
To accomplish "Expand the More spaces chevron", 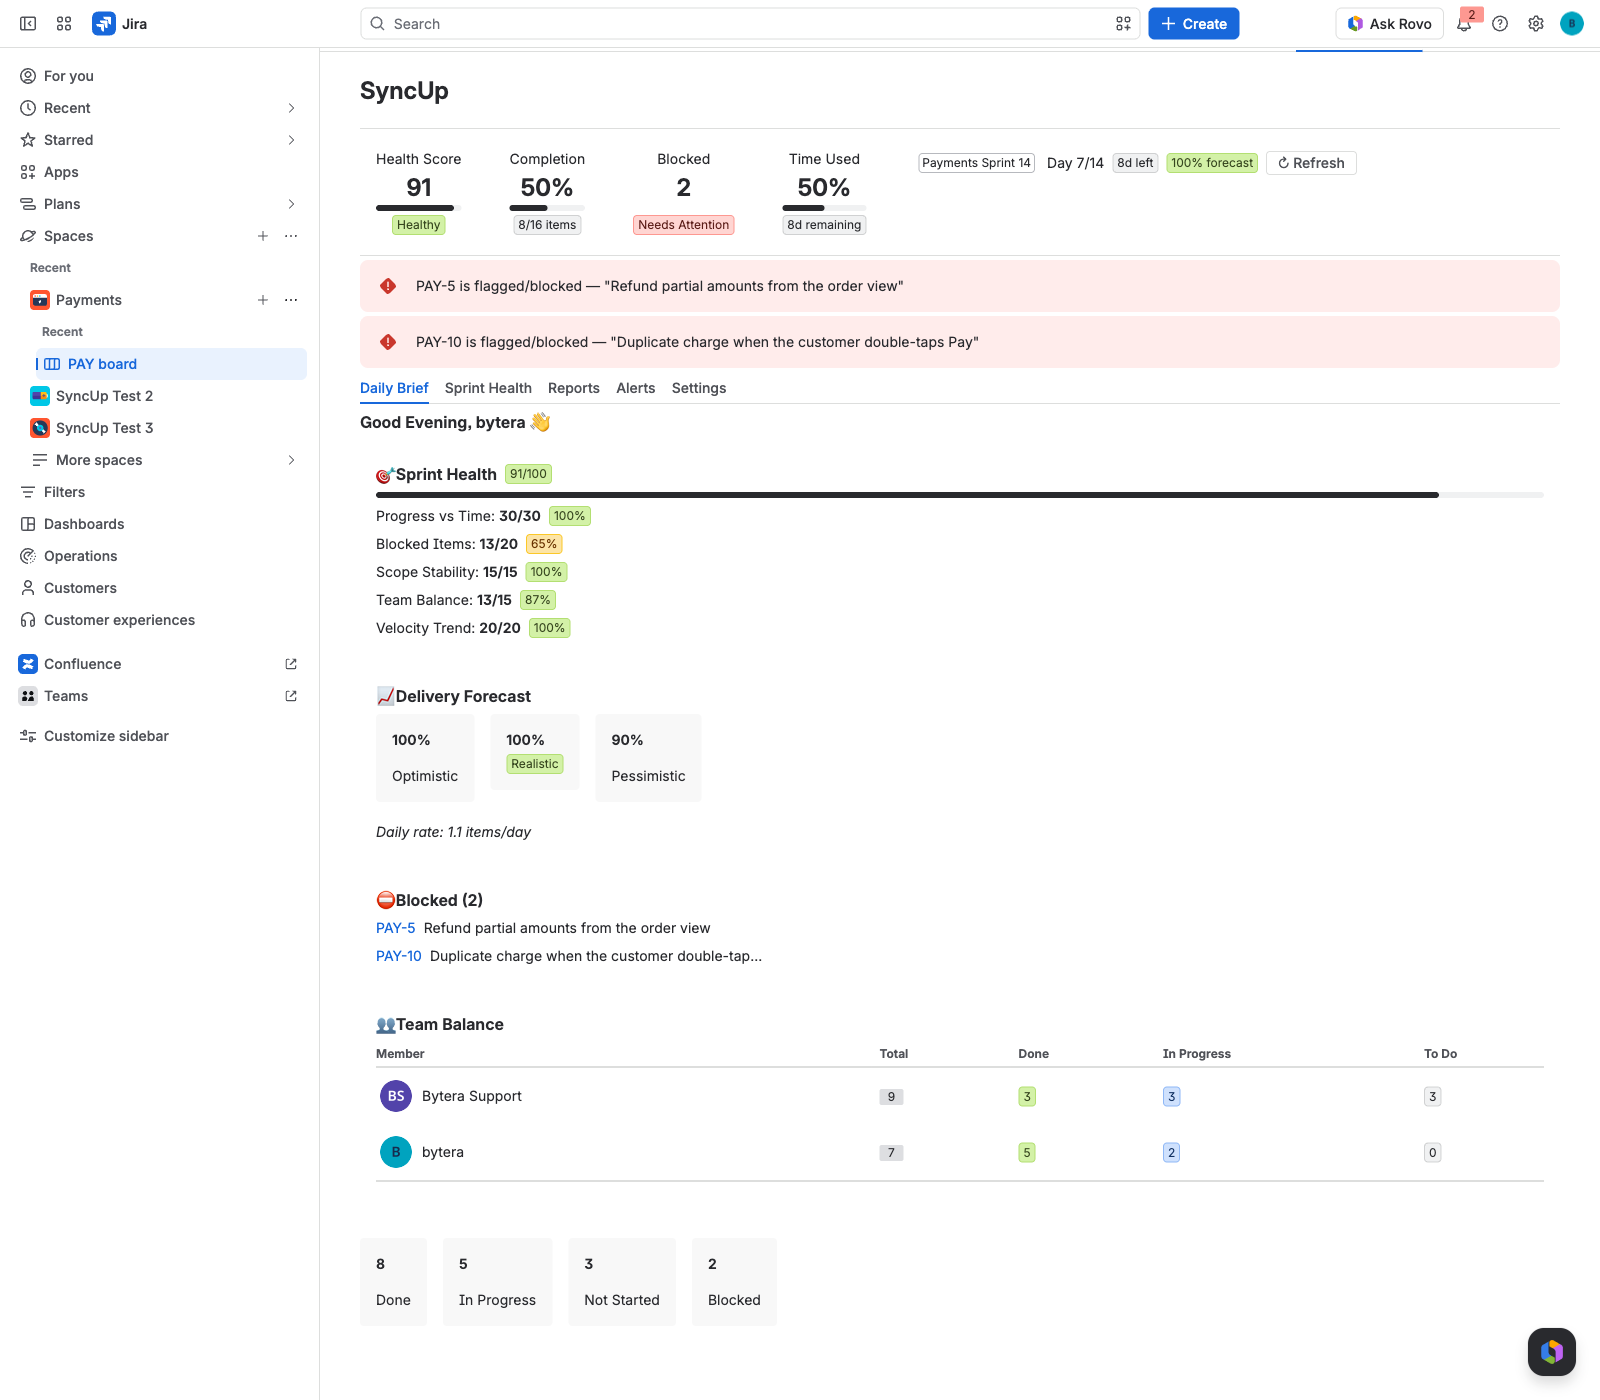I will point(291,460).
